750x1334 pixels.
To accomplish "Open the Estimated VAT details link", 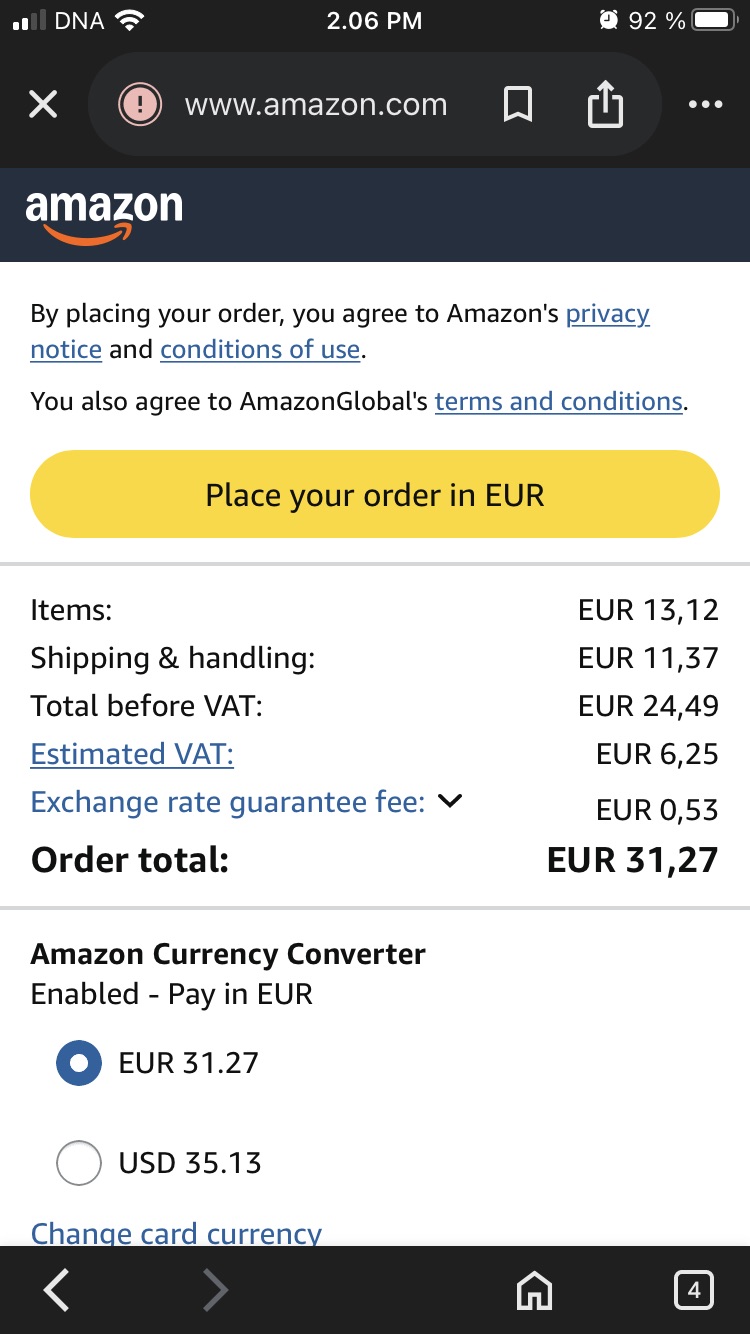I will coord(132,754).
